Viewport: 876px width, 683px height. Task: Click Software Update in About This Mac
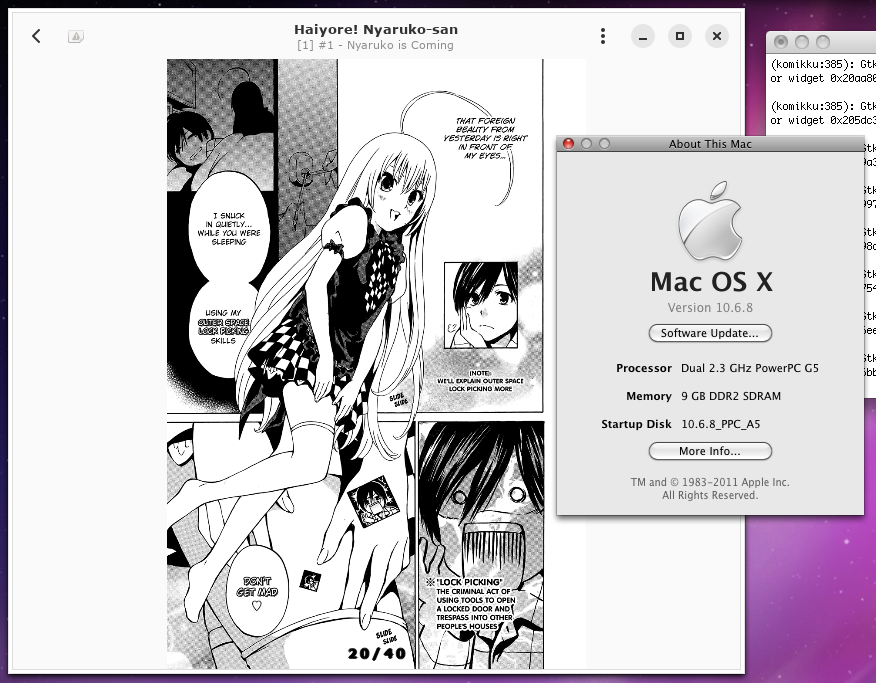tap(710, 333)
